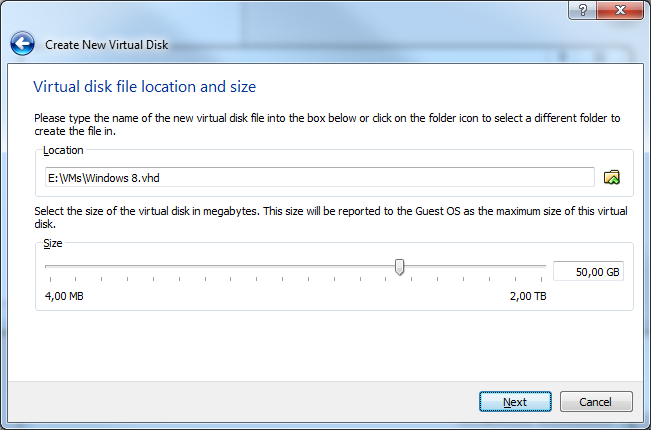651x430 pixels.
Task: Open the folder browse icon beside Location
Action: click(612, 177)
